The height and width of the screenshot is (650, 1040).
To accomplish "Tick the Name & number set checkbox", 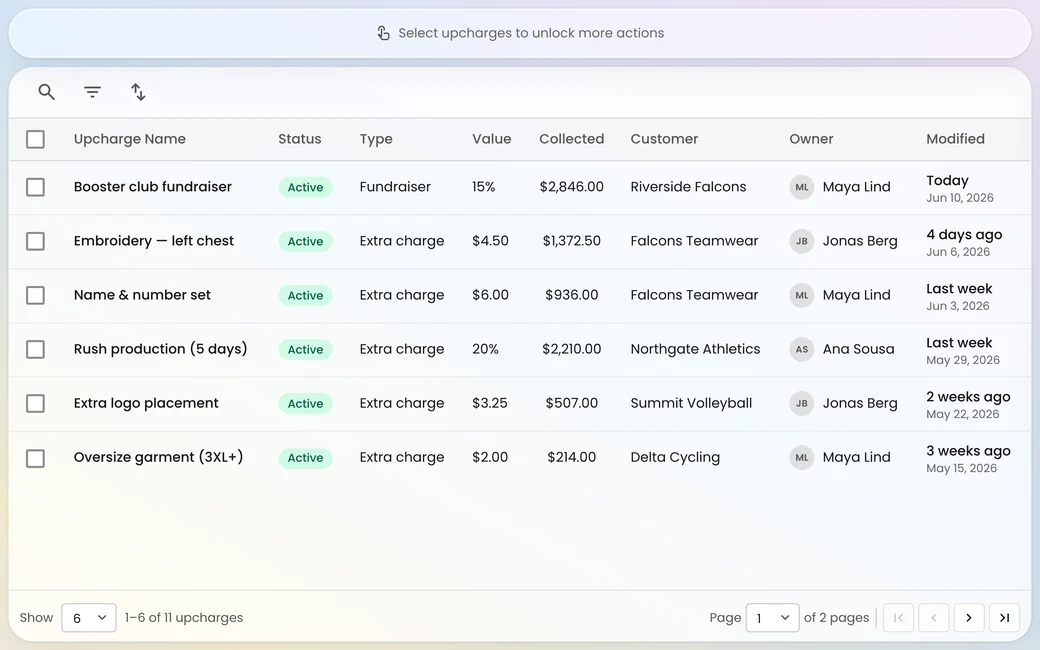I will (35, 295).
